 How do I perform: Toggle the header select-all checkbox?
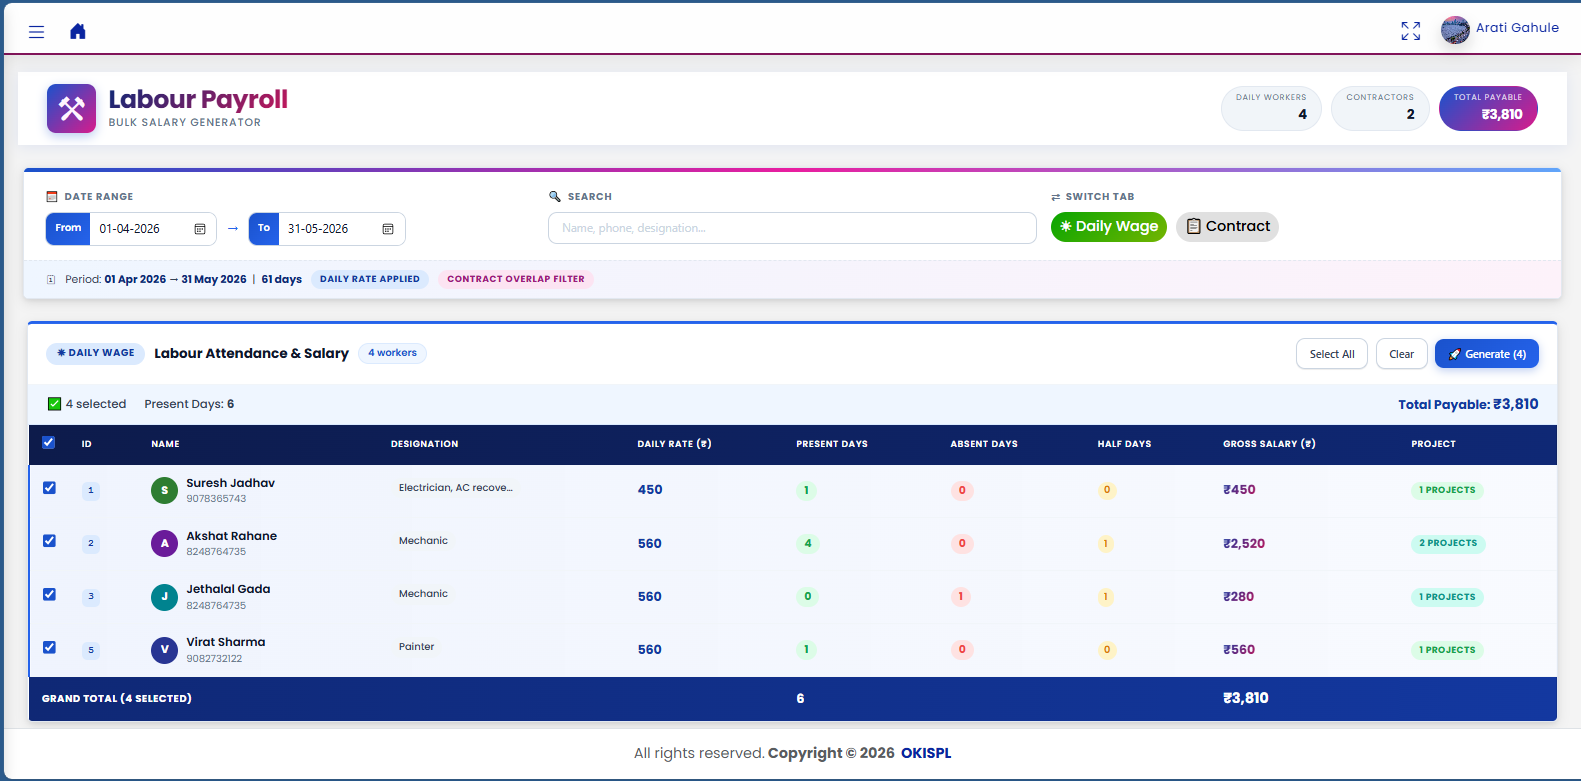pos(48,442)
